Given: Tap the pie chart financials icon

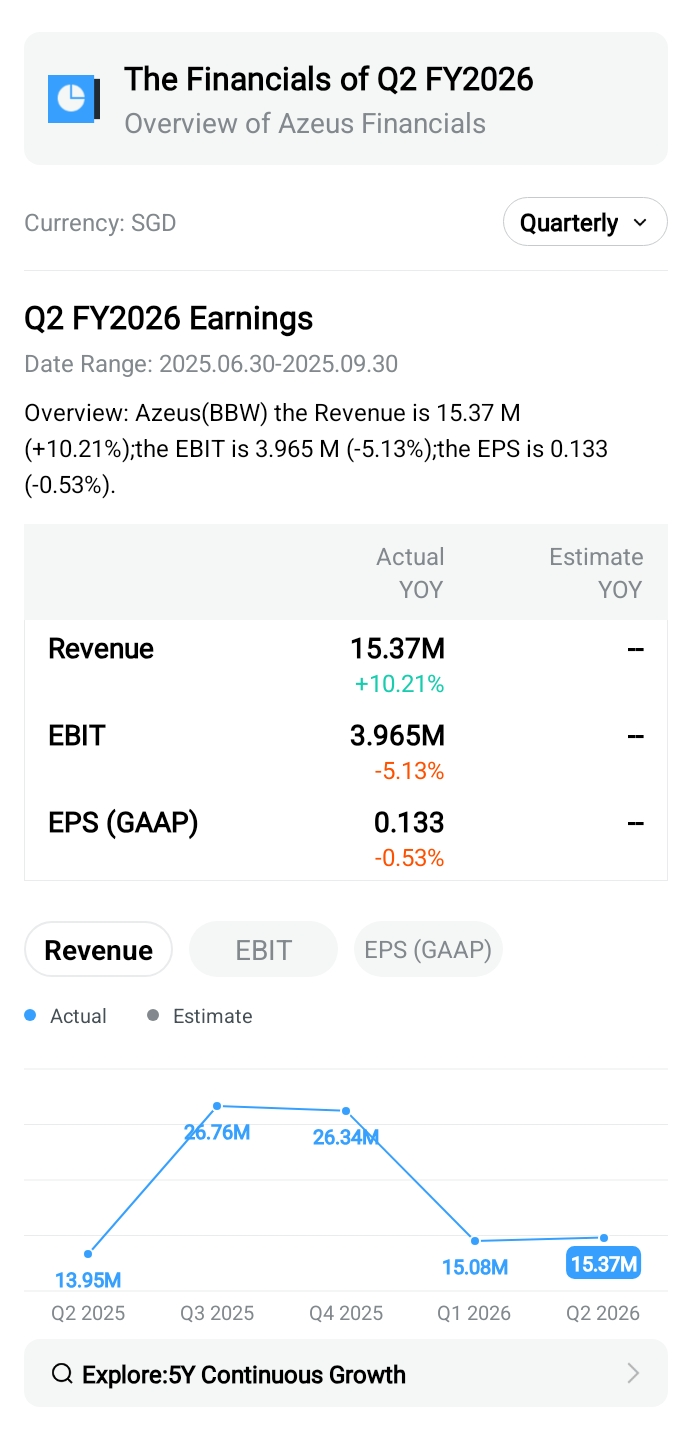Looking at the screenshot, I should click(x=73, y=99).
